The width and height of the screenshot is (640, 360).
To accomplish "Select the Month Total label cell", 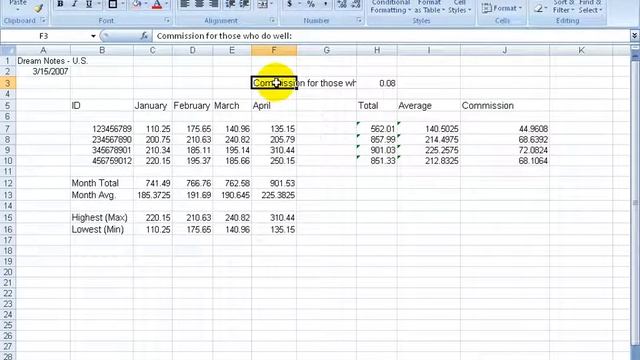I will (x=102, y=183).
